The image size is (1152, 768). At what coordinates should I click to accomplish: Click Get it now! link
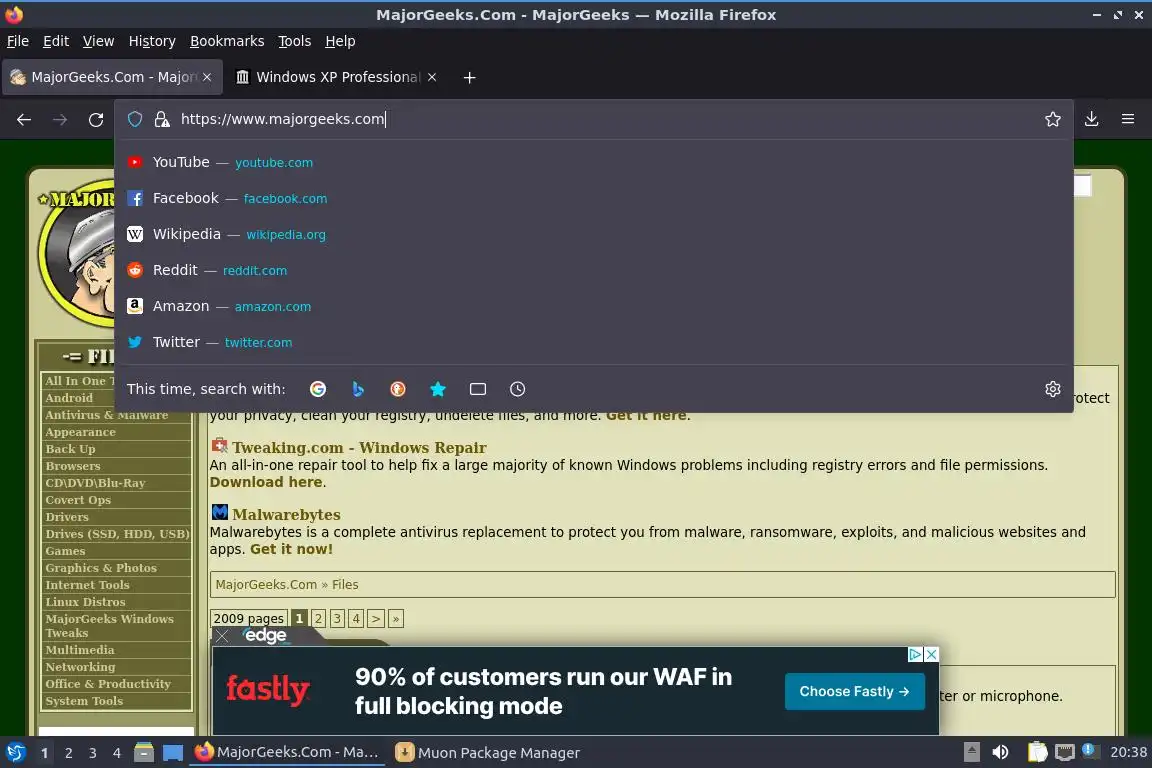coord(292,549)
